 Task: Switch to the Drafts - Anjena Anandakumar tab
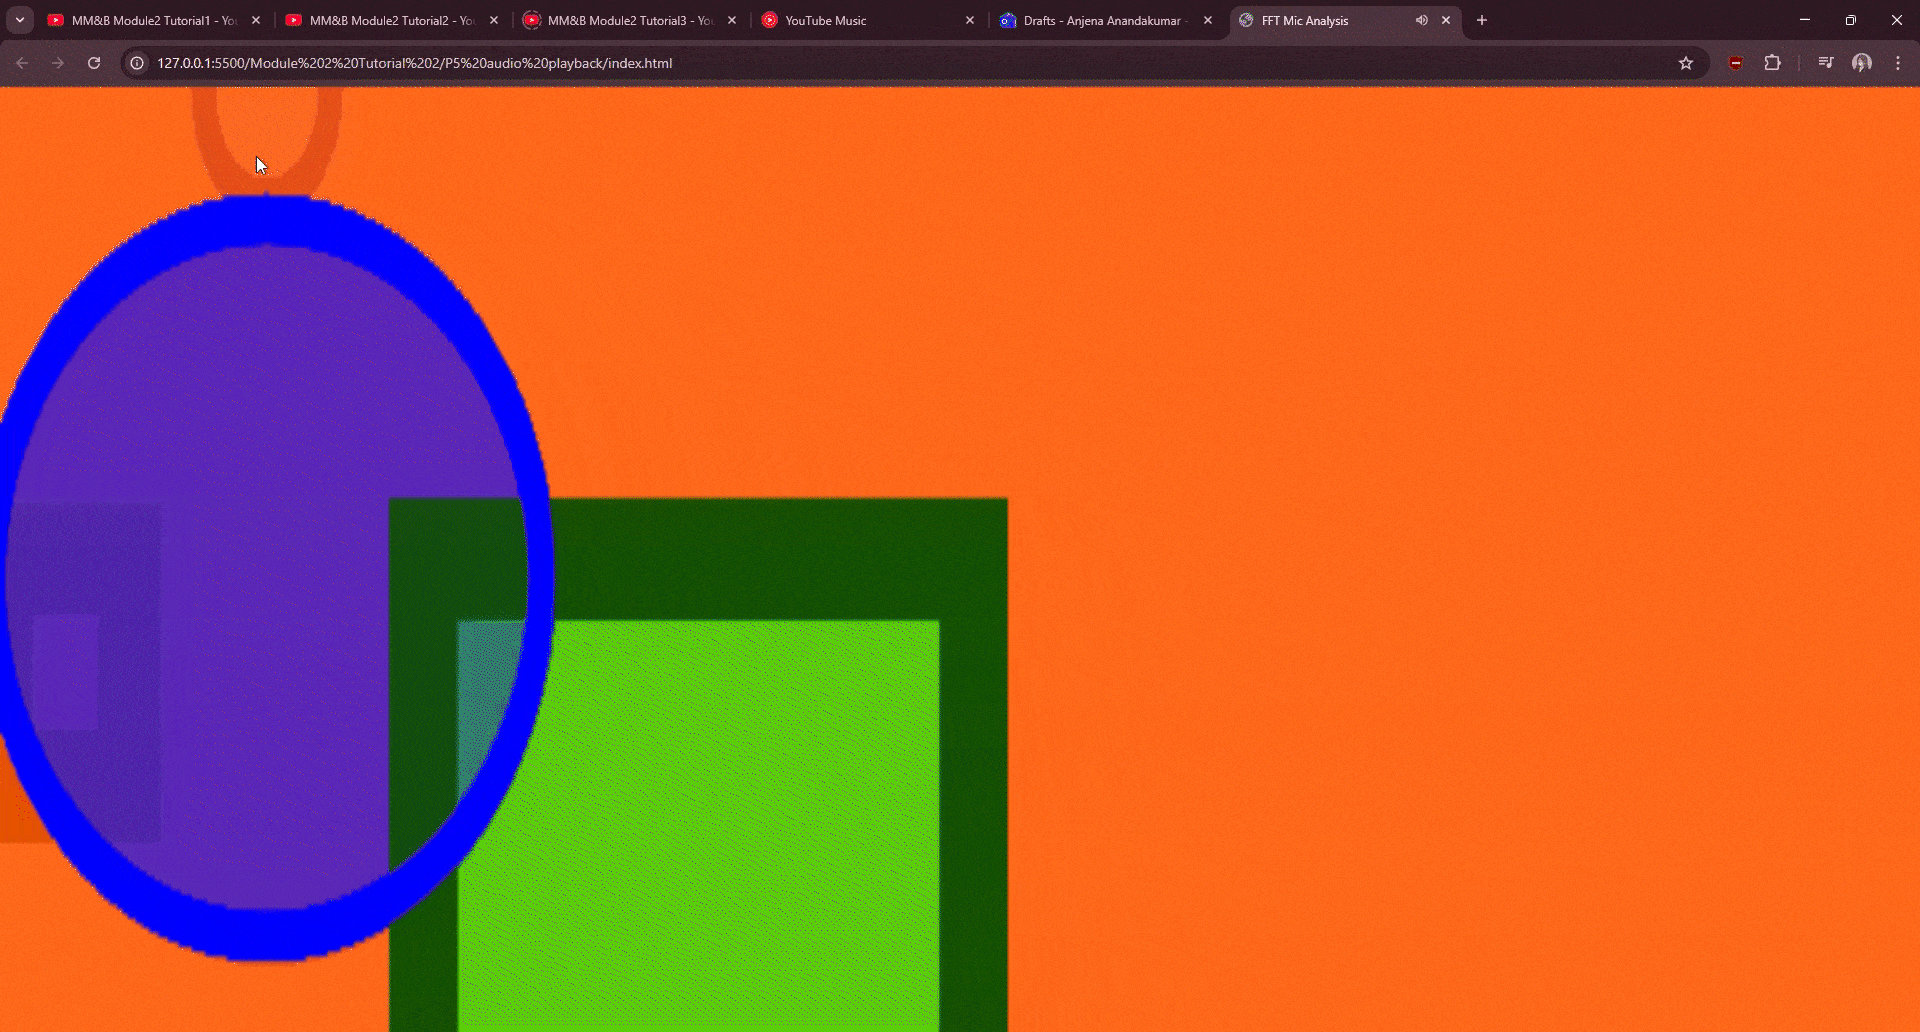coord(1100,19)
